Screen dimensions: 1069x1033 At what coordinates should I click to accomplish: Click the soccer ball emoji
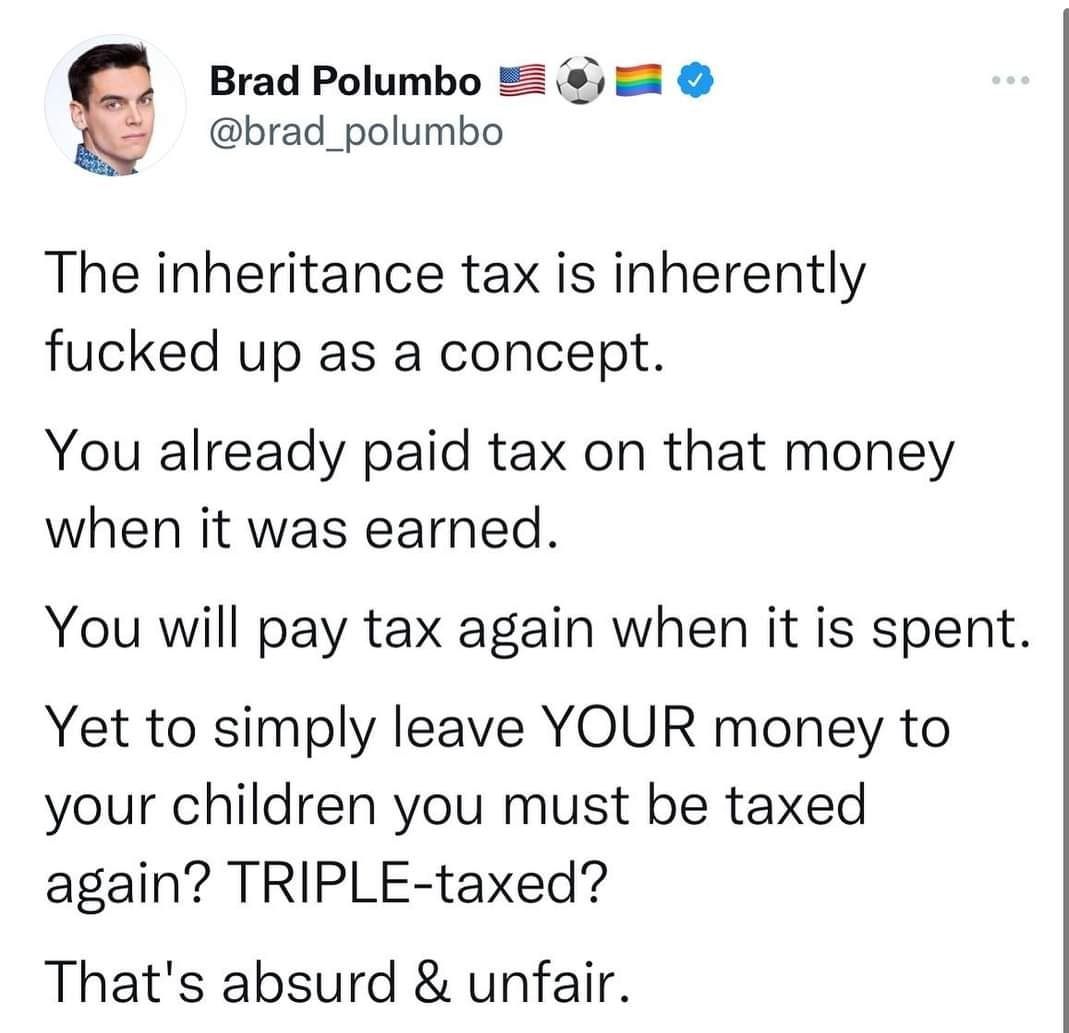click(x=580, y=80)
